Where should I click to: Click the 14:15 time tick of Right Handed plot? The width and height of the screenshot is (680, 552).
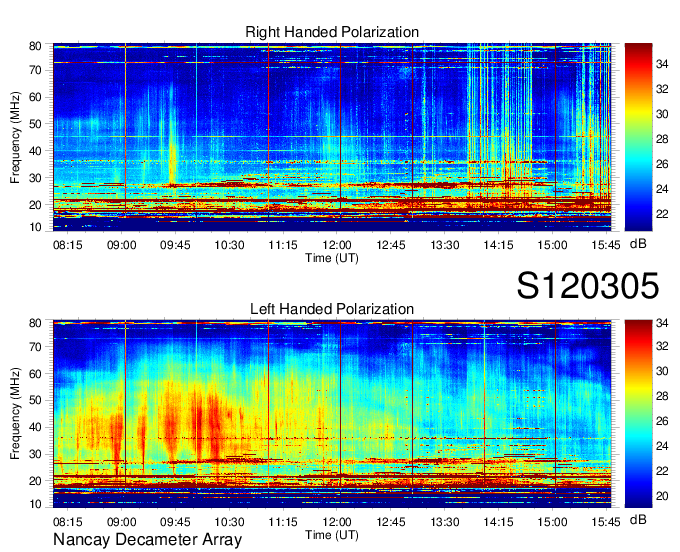click(499, 245)
